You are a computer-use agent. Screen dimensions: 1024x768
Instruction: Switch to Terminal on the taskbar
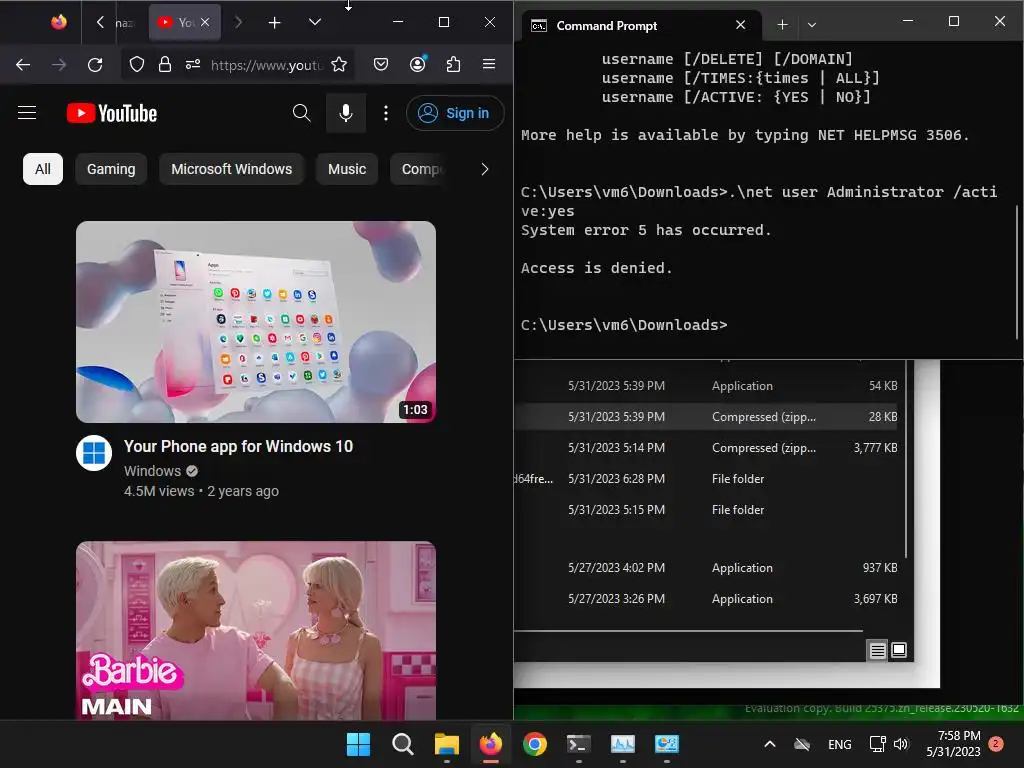pyautogui.click(x=579, y=744)
